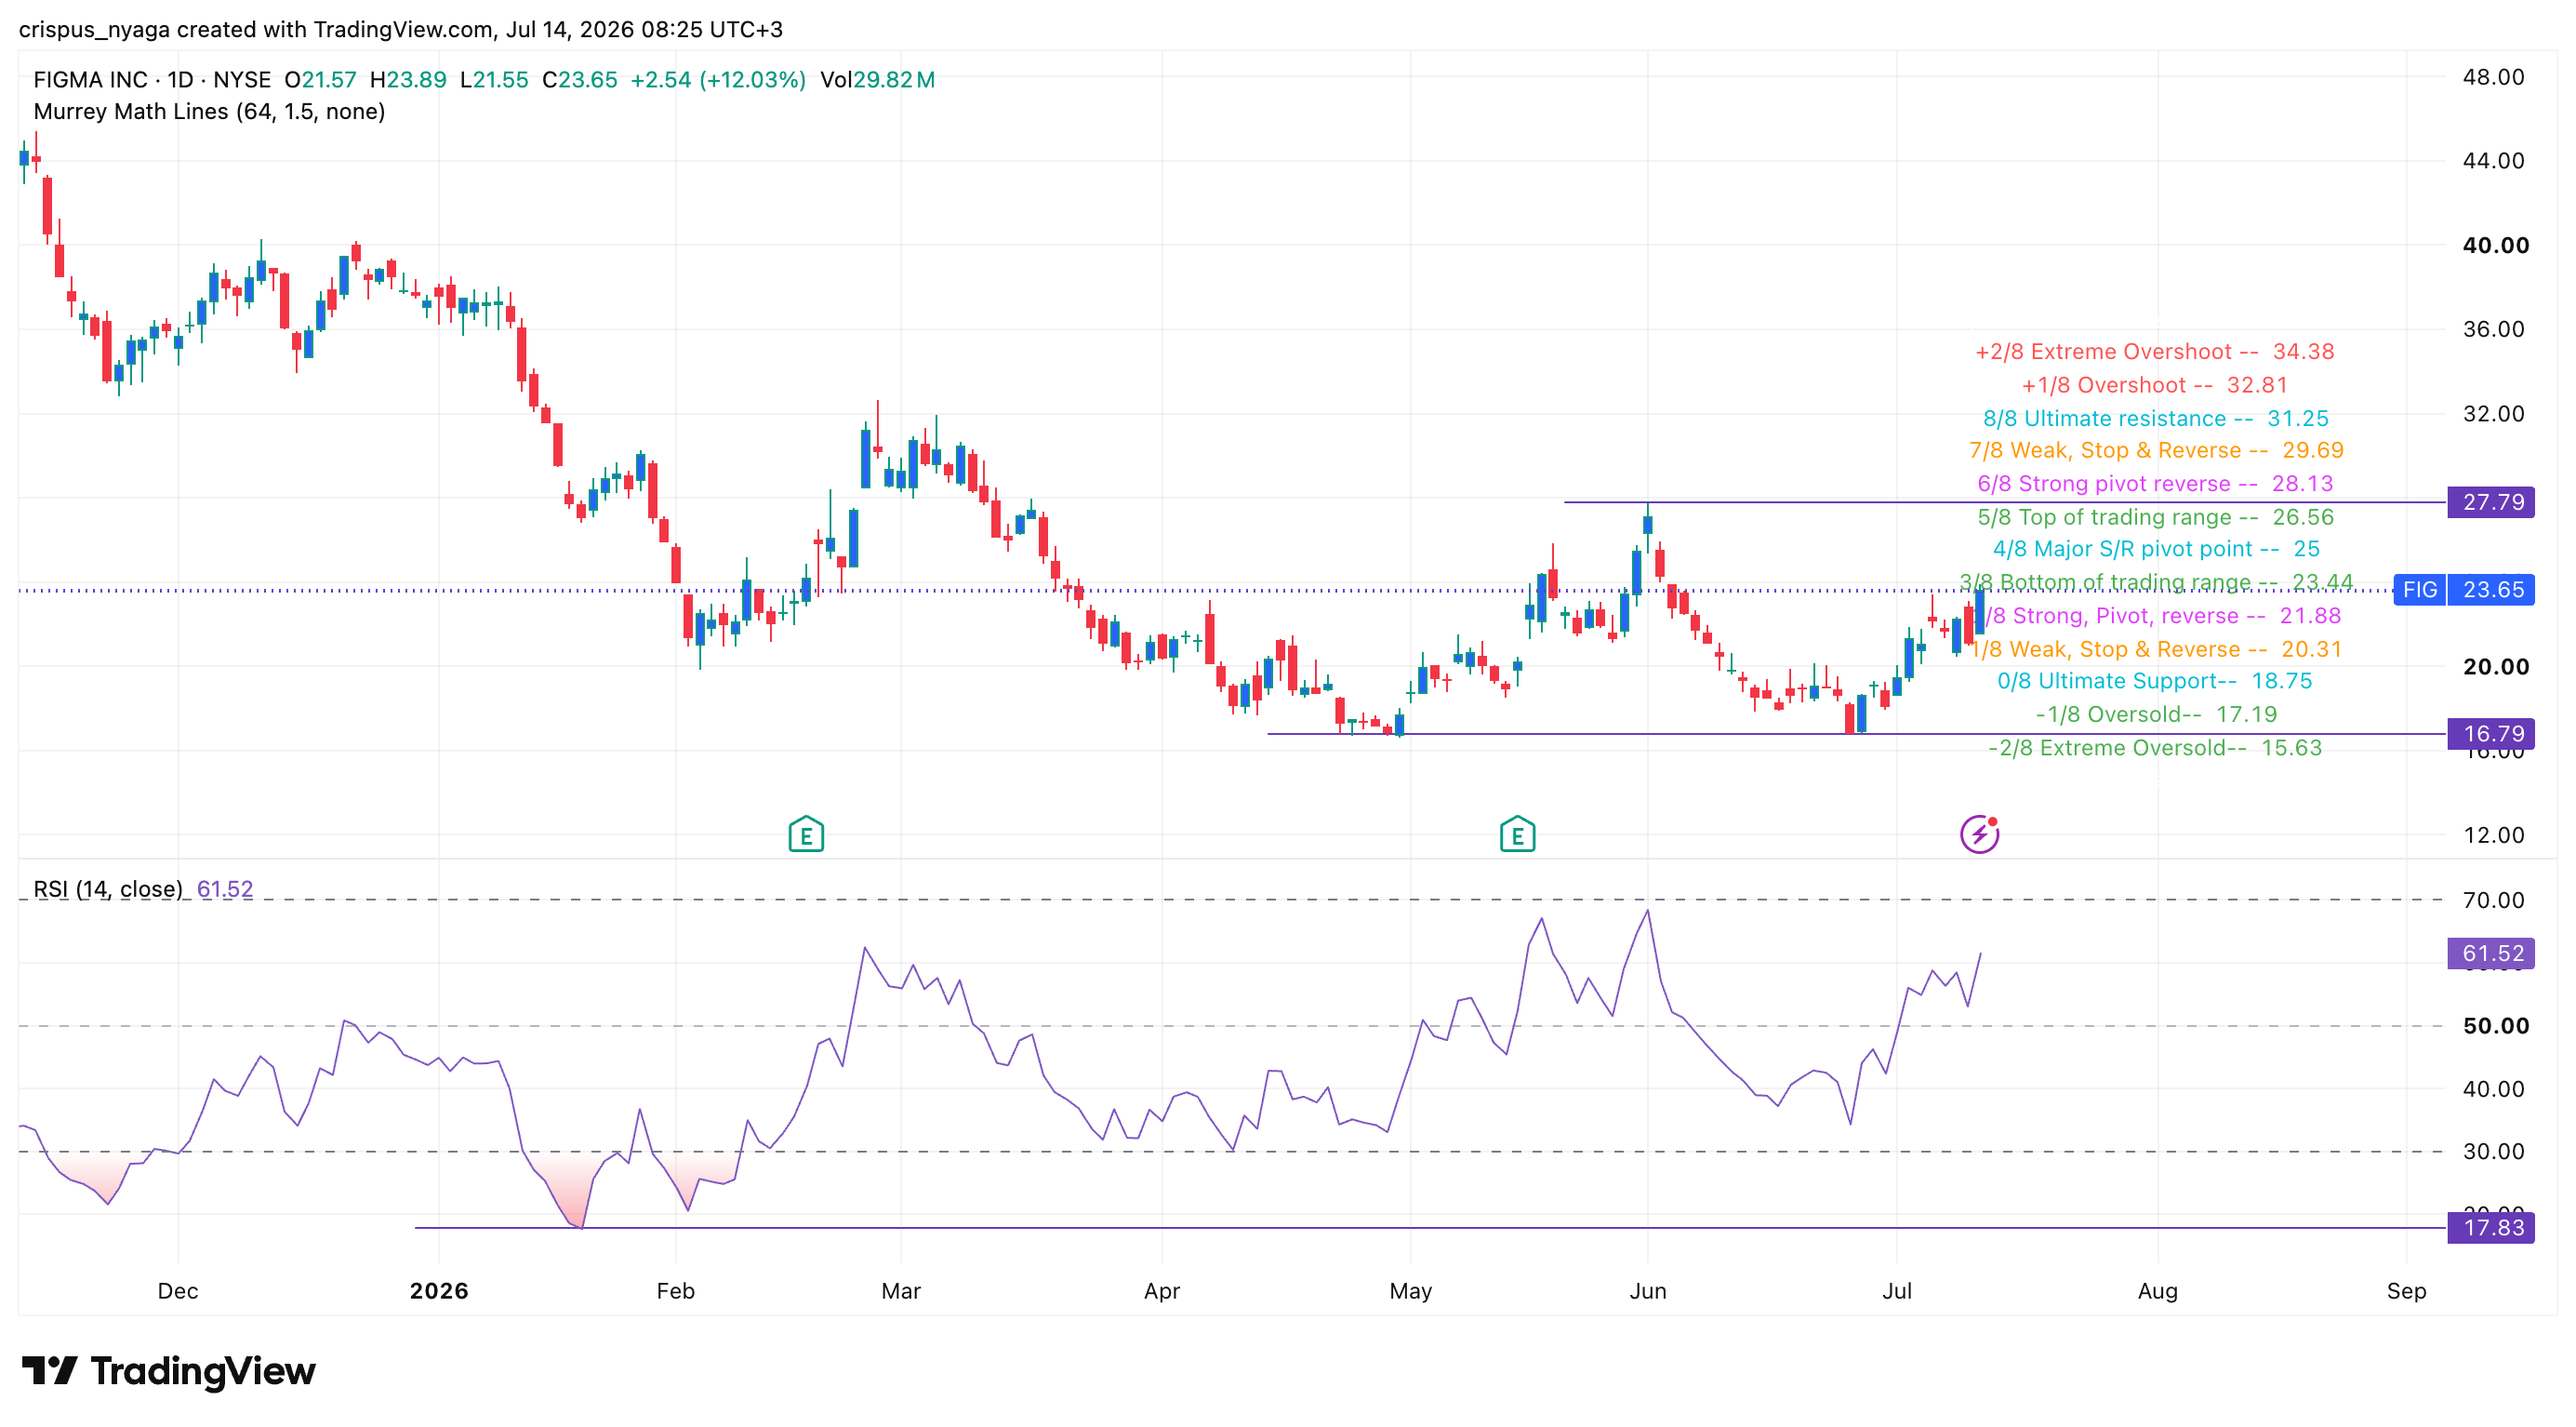Click the 61.52 RSI value tag
Viewport: 2576px width, 1427px height.
click(2491, 954)
